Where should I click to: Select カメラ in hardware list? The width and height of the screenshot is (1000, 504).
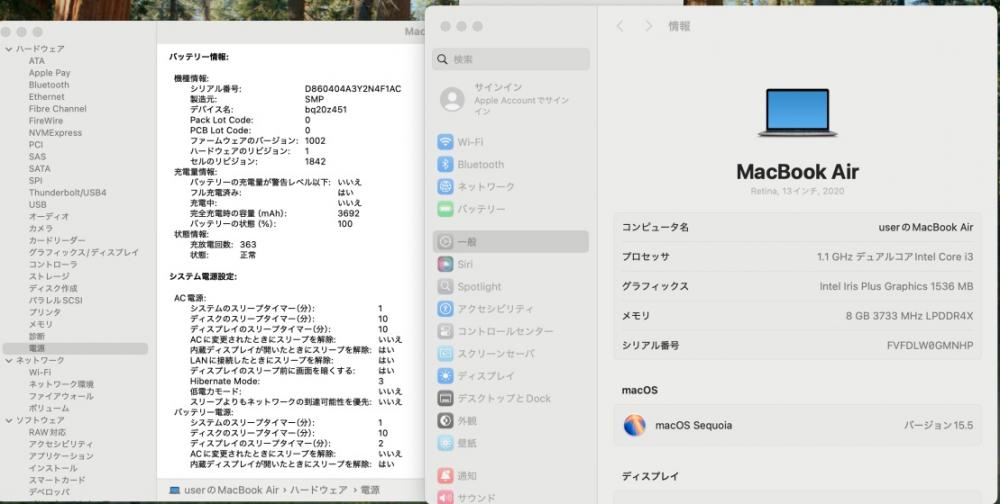pos(40,228)
